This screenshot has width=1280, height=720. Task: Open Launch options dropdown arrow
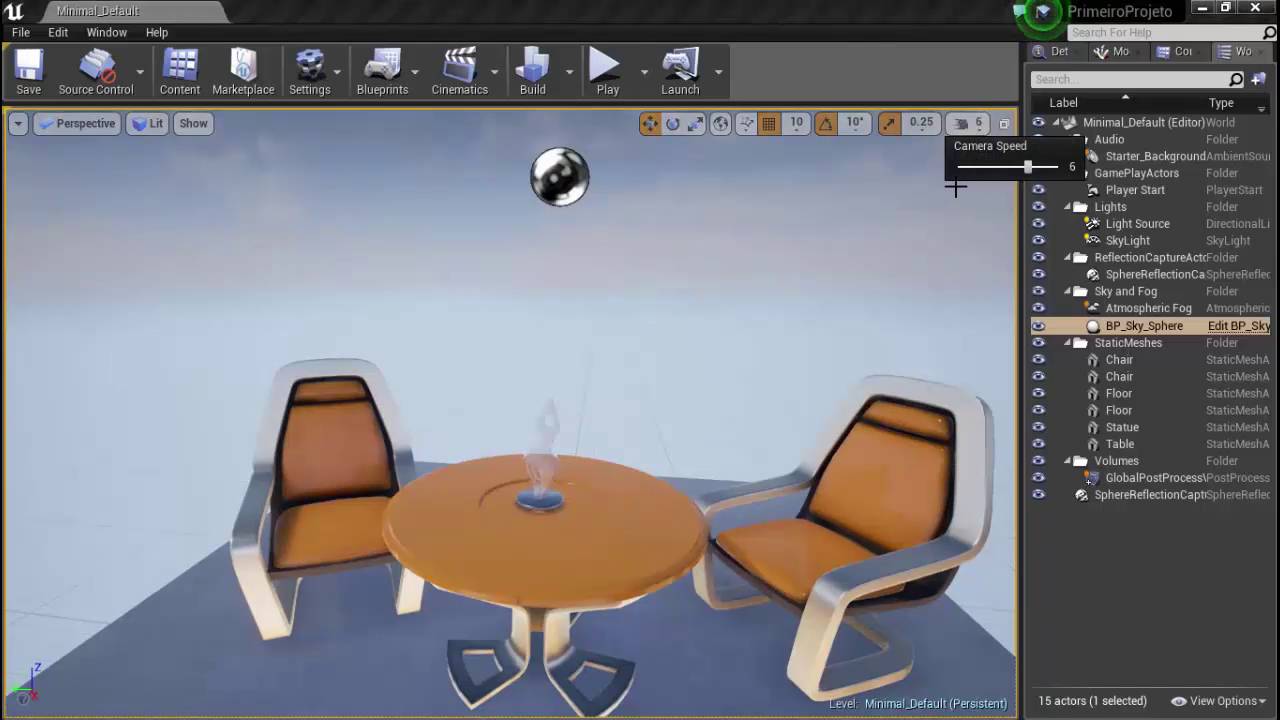coord(718,72)
